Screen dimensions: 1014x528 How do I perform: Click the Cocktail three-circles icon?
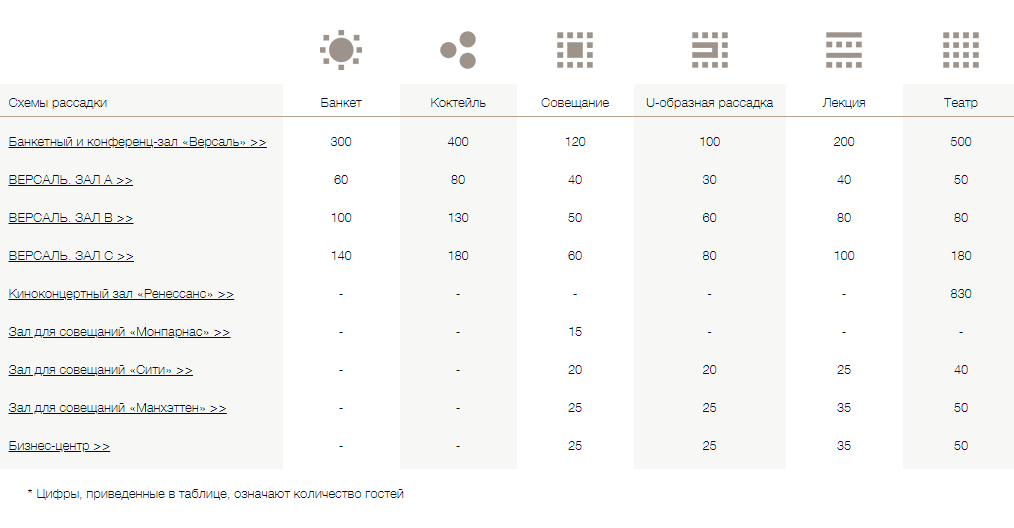pos(458,50)
